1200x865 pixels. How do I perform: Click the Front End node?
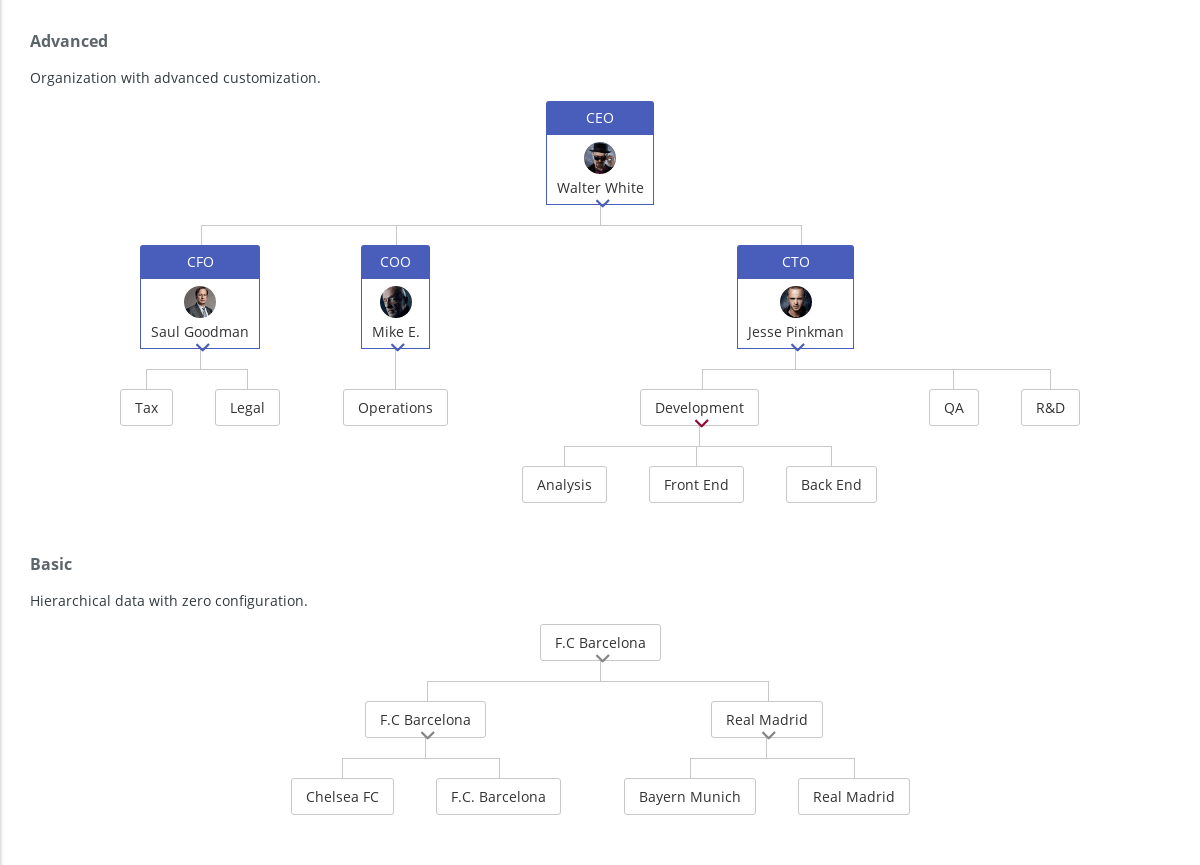[x=696, y=484]
